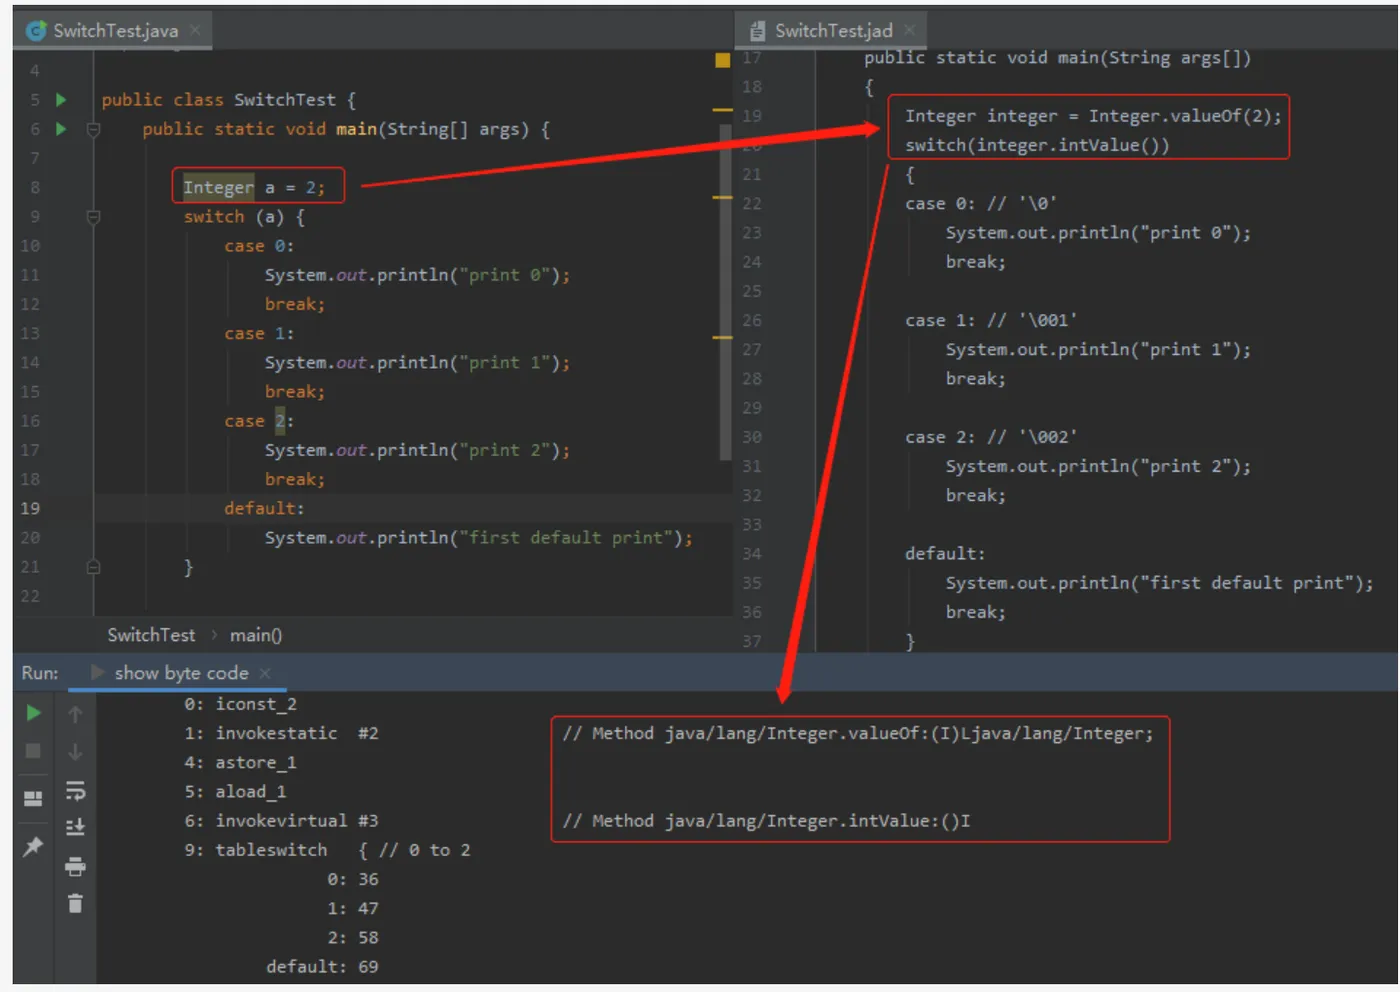Click '2: 58' tableswitch entry
The image size is (1400, 992).
pyautogui.click(x=353, y=938)
